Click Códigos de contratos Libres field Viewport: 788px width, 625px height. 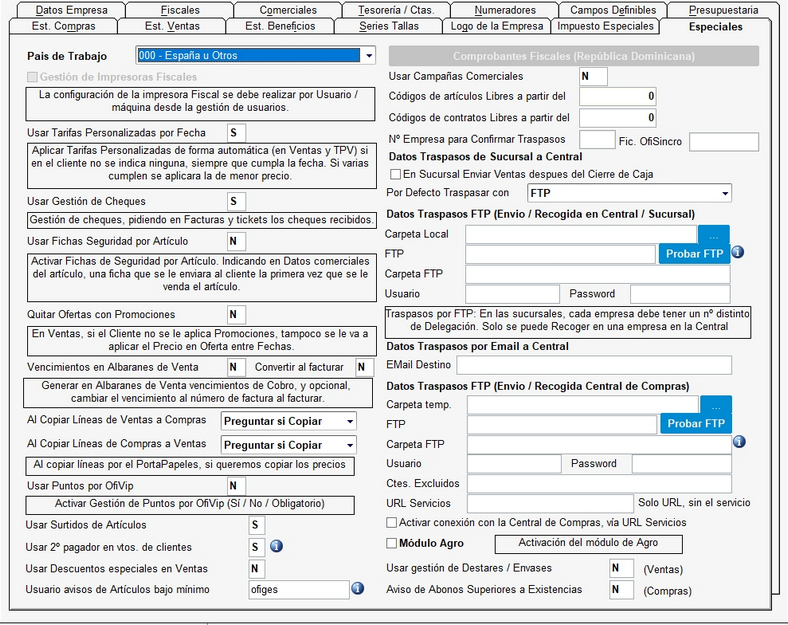[x=618, y=118]
